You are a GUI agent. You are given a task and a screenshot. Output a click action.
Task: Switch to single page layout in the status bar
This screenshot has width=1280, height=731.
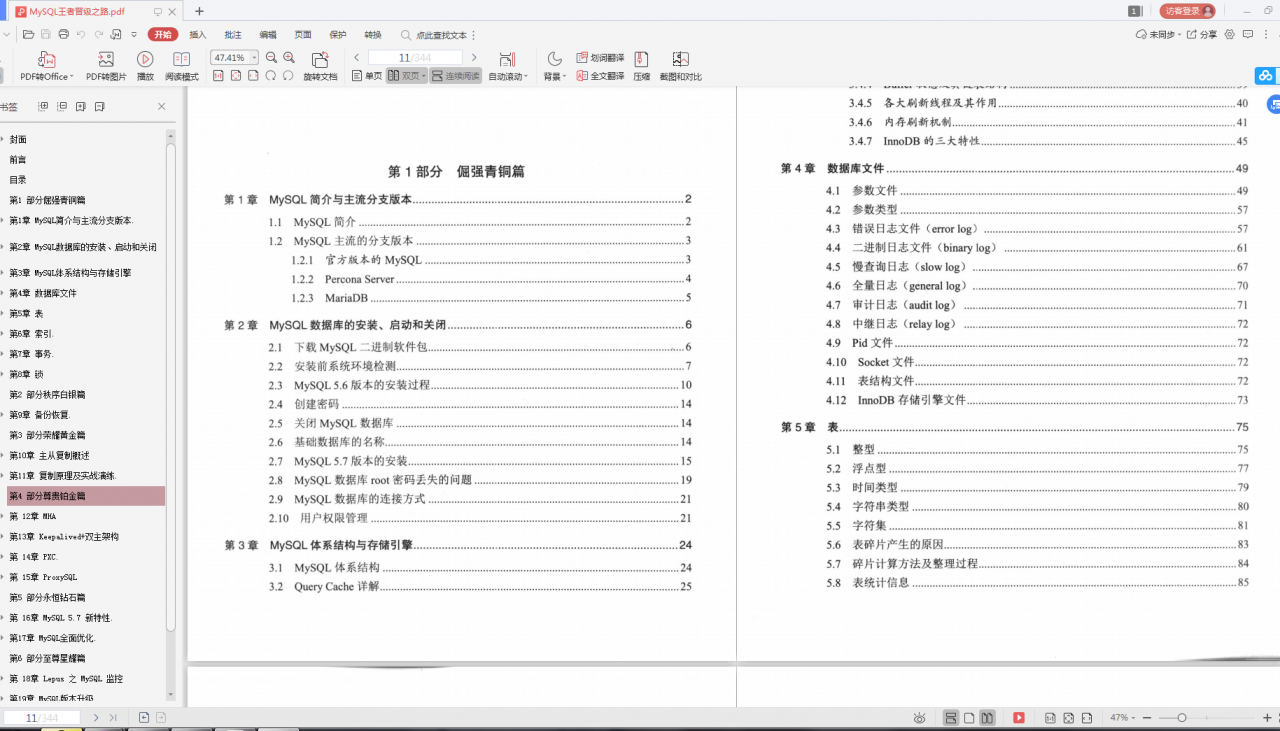click(x=969, y=718)
